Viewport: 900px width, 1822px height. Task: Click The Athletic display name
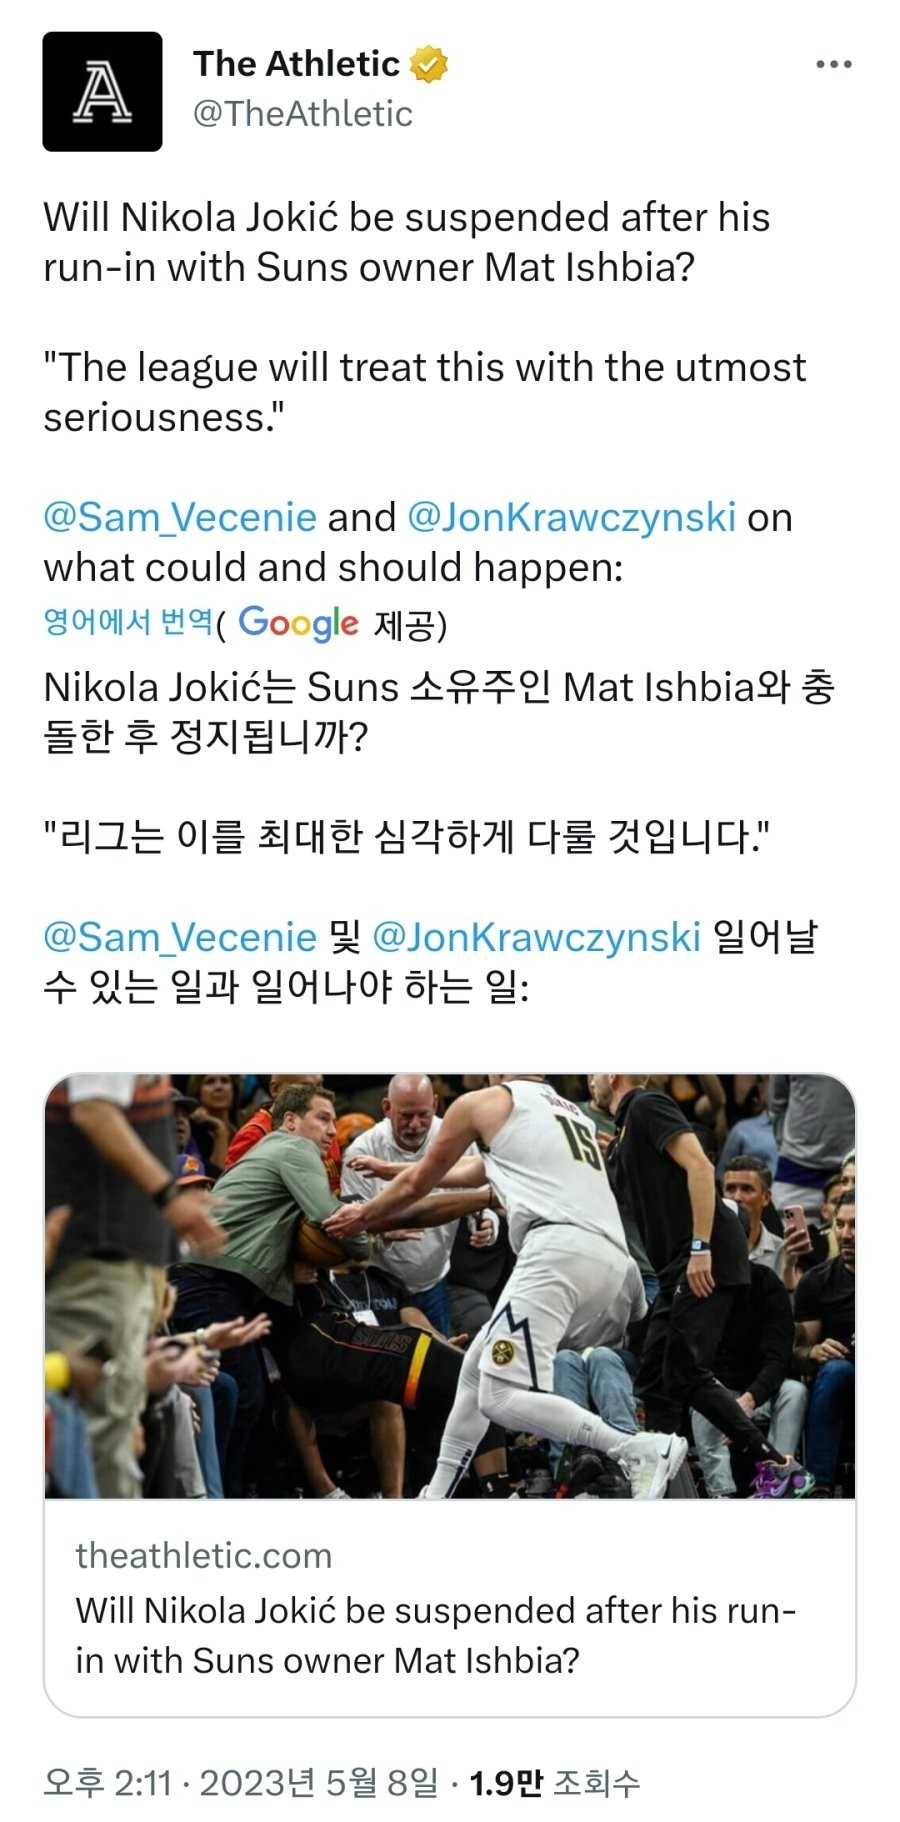(x=296, y=64)
